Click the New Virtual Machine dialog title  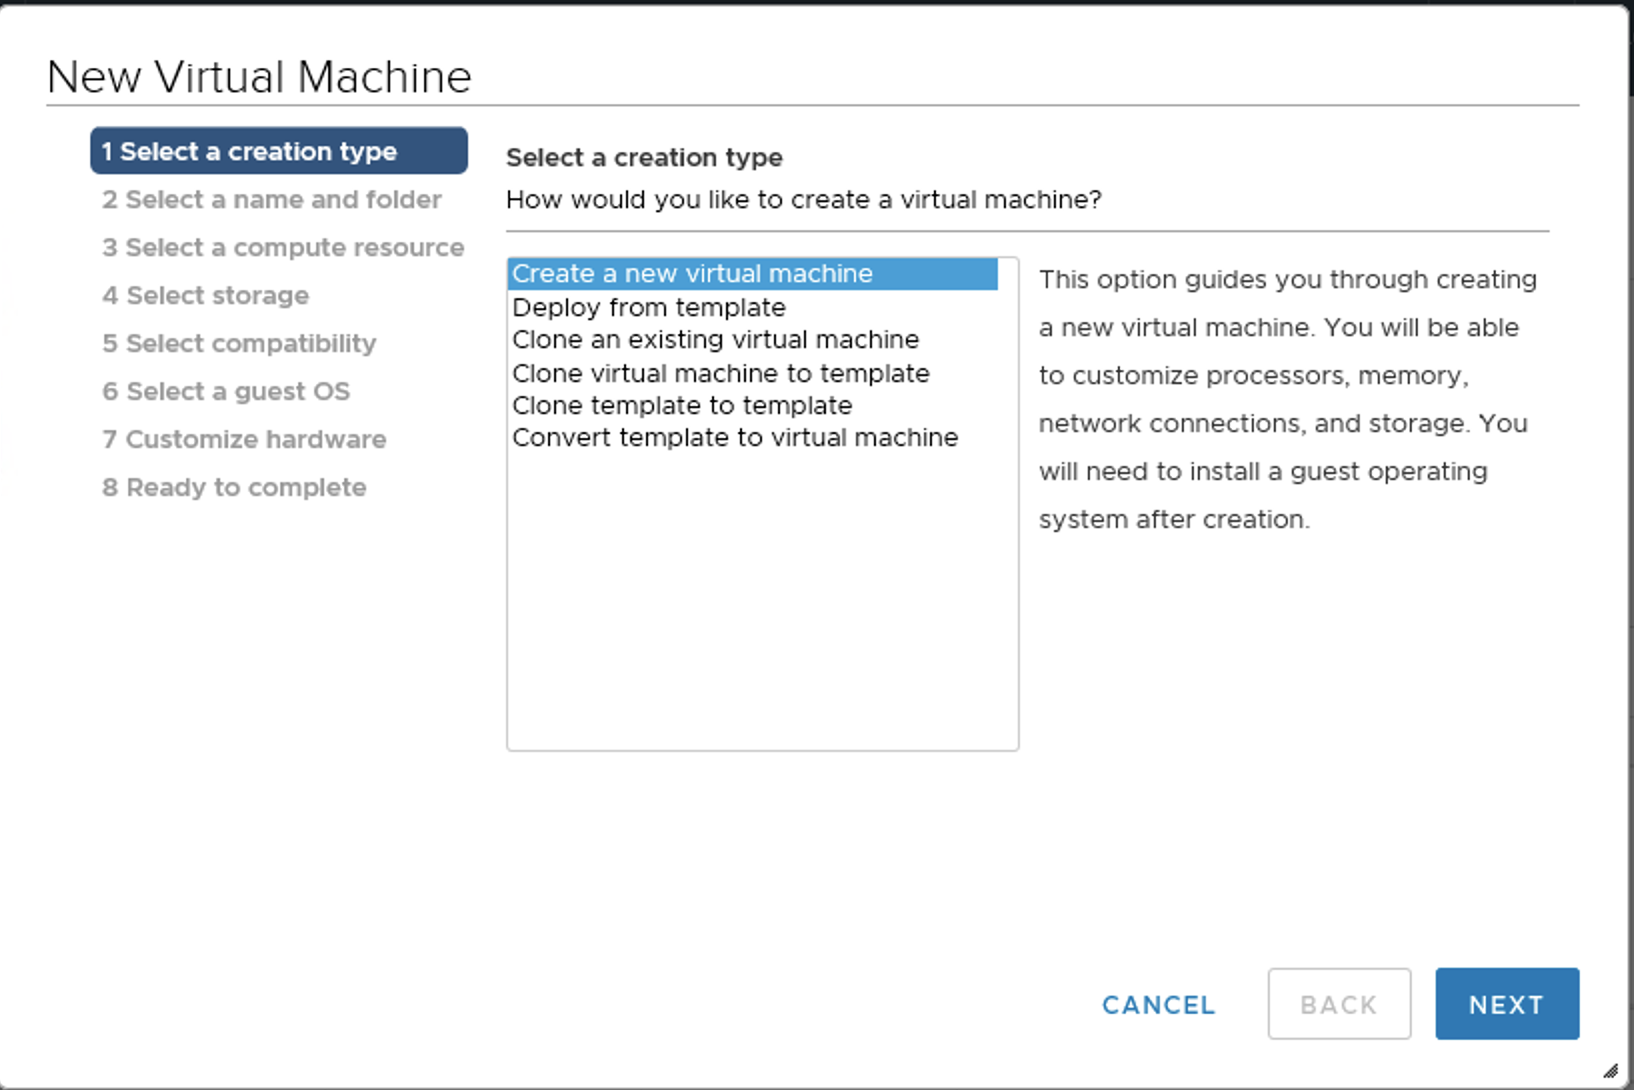click(x=259, y=77)
